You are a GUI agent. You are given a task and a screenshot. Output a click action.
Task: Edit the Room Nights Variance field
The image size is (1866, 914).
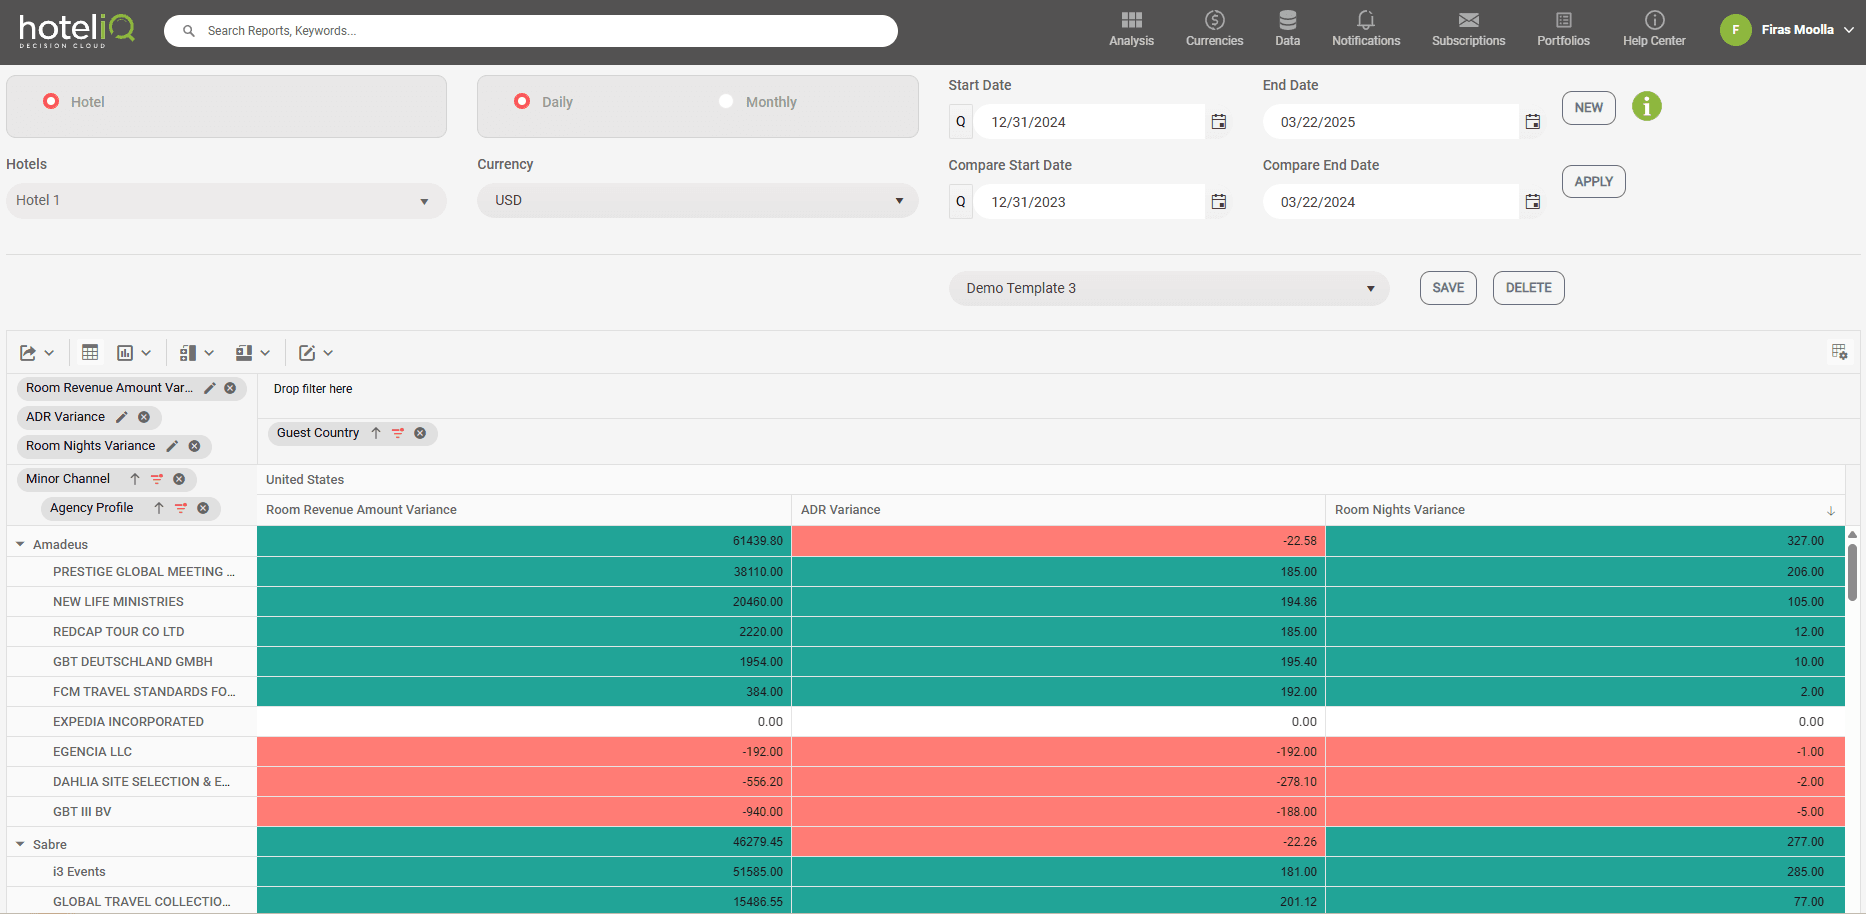coord(172,446)
